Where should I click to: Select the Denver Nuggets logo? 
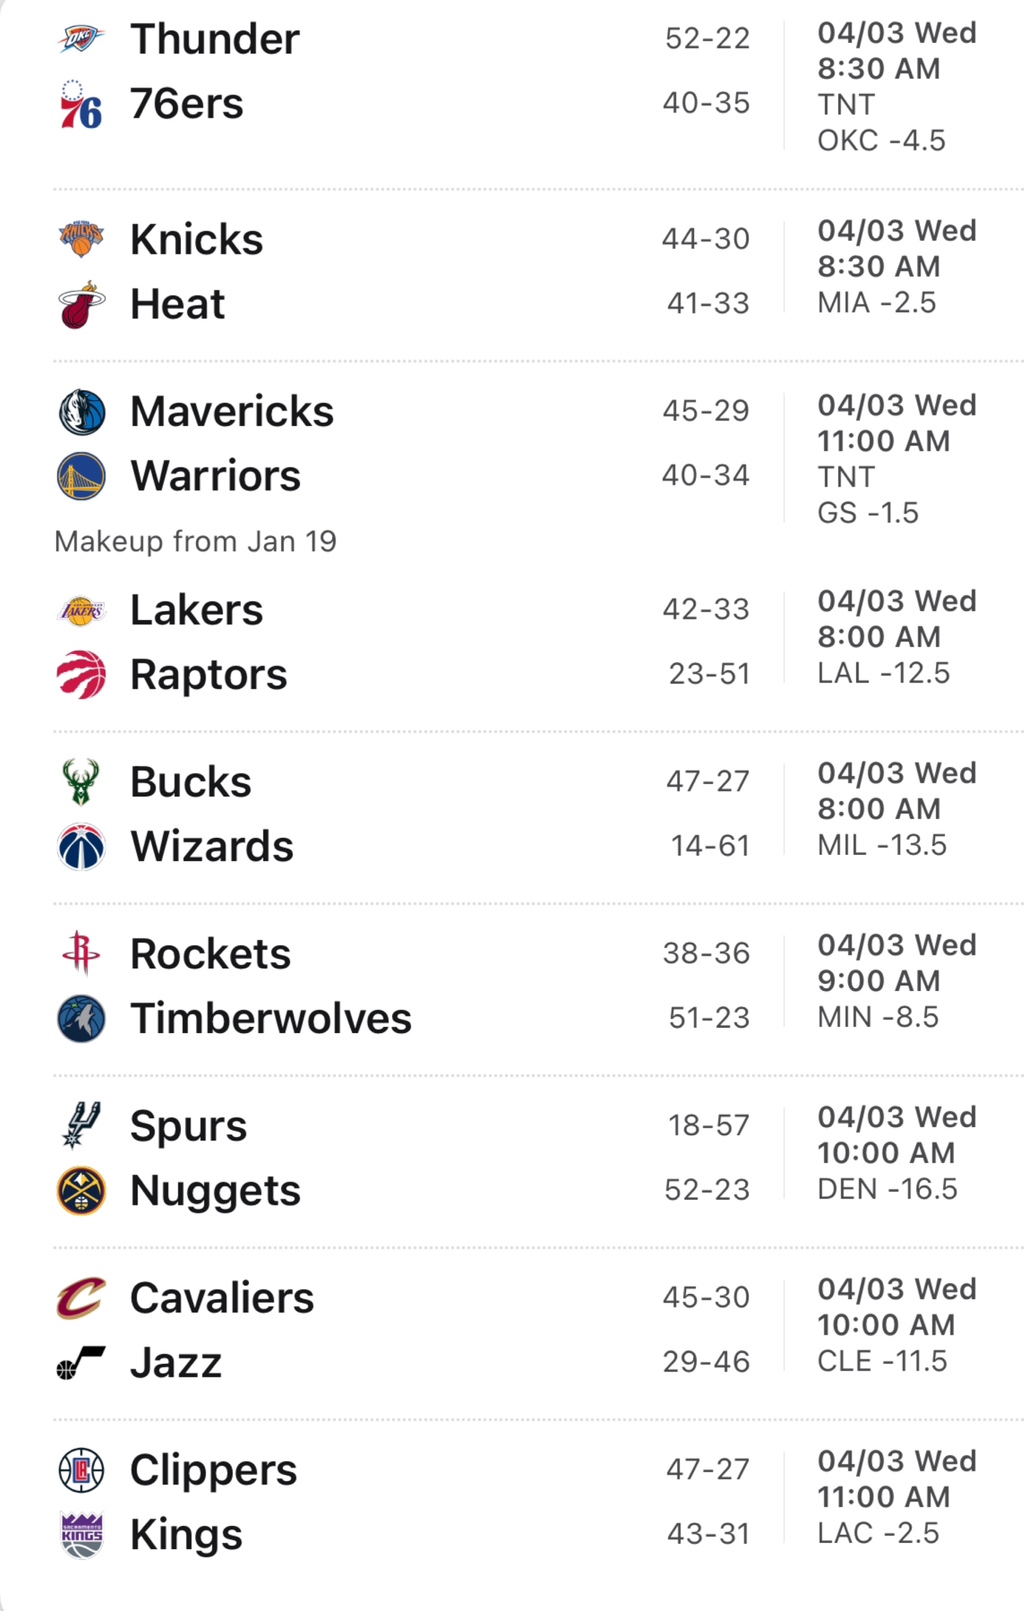81,1191
